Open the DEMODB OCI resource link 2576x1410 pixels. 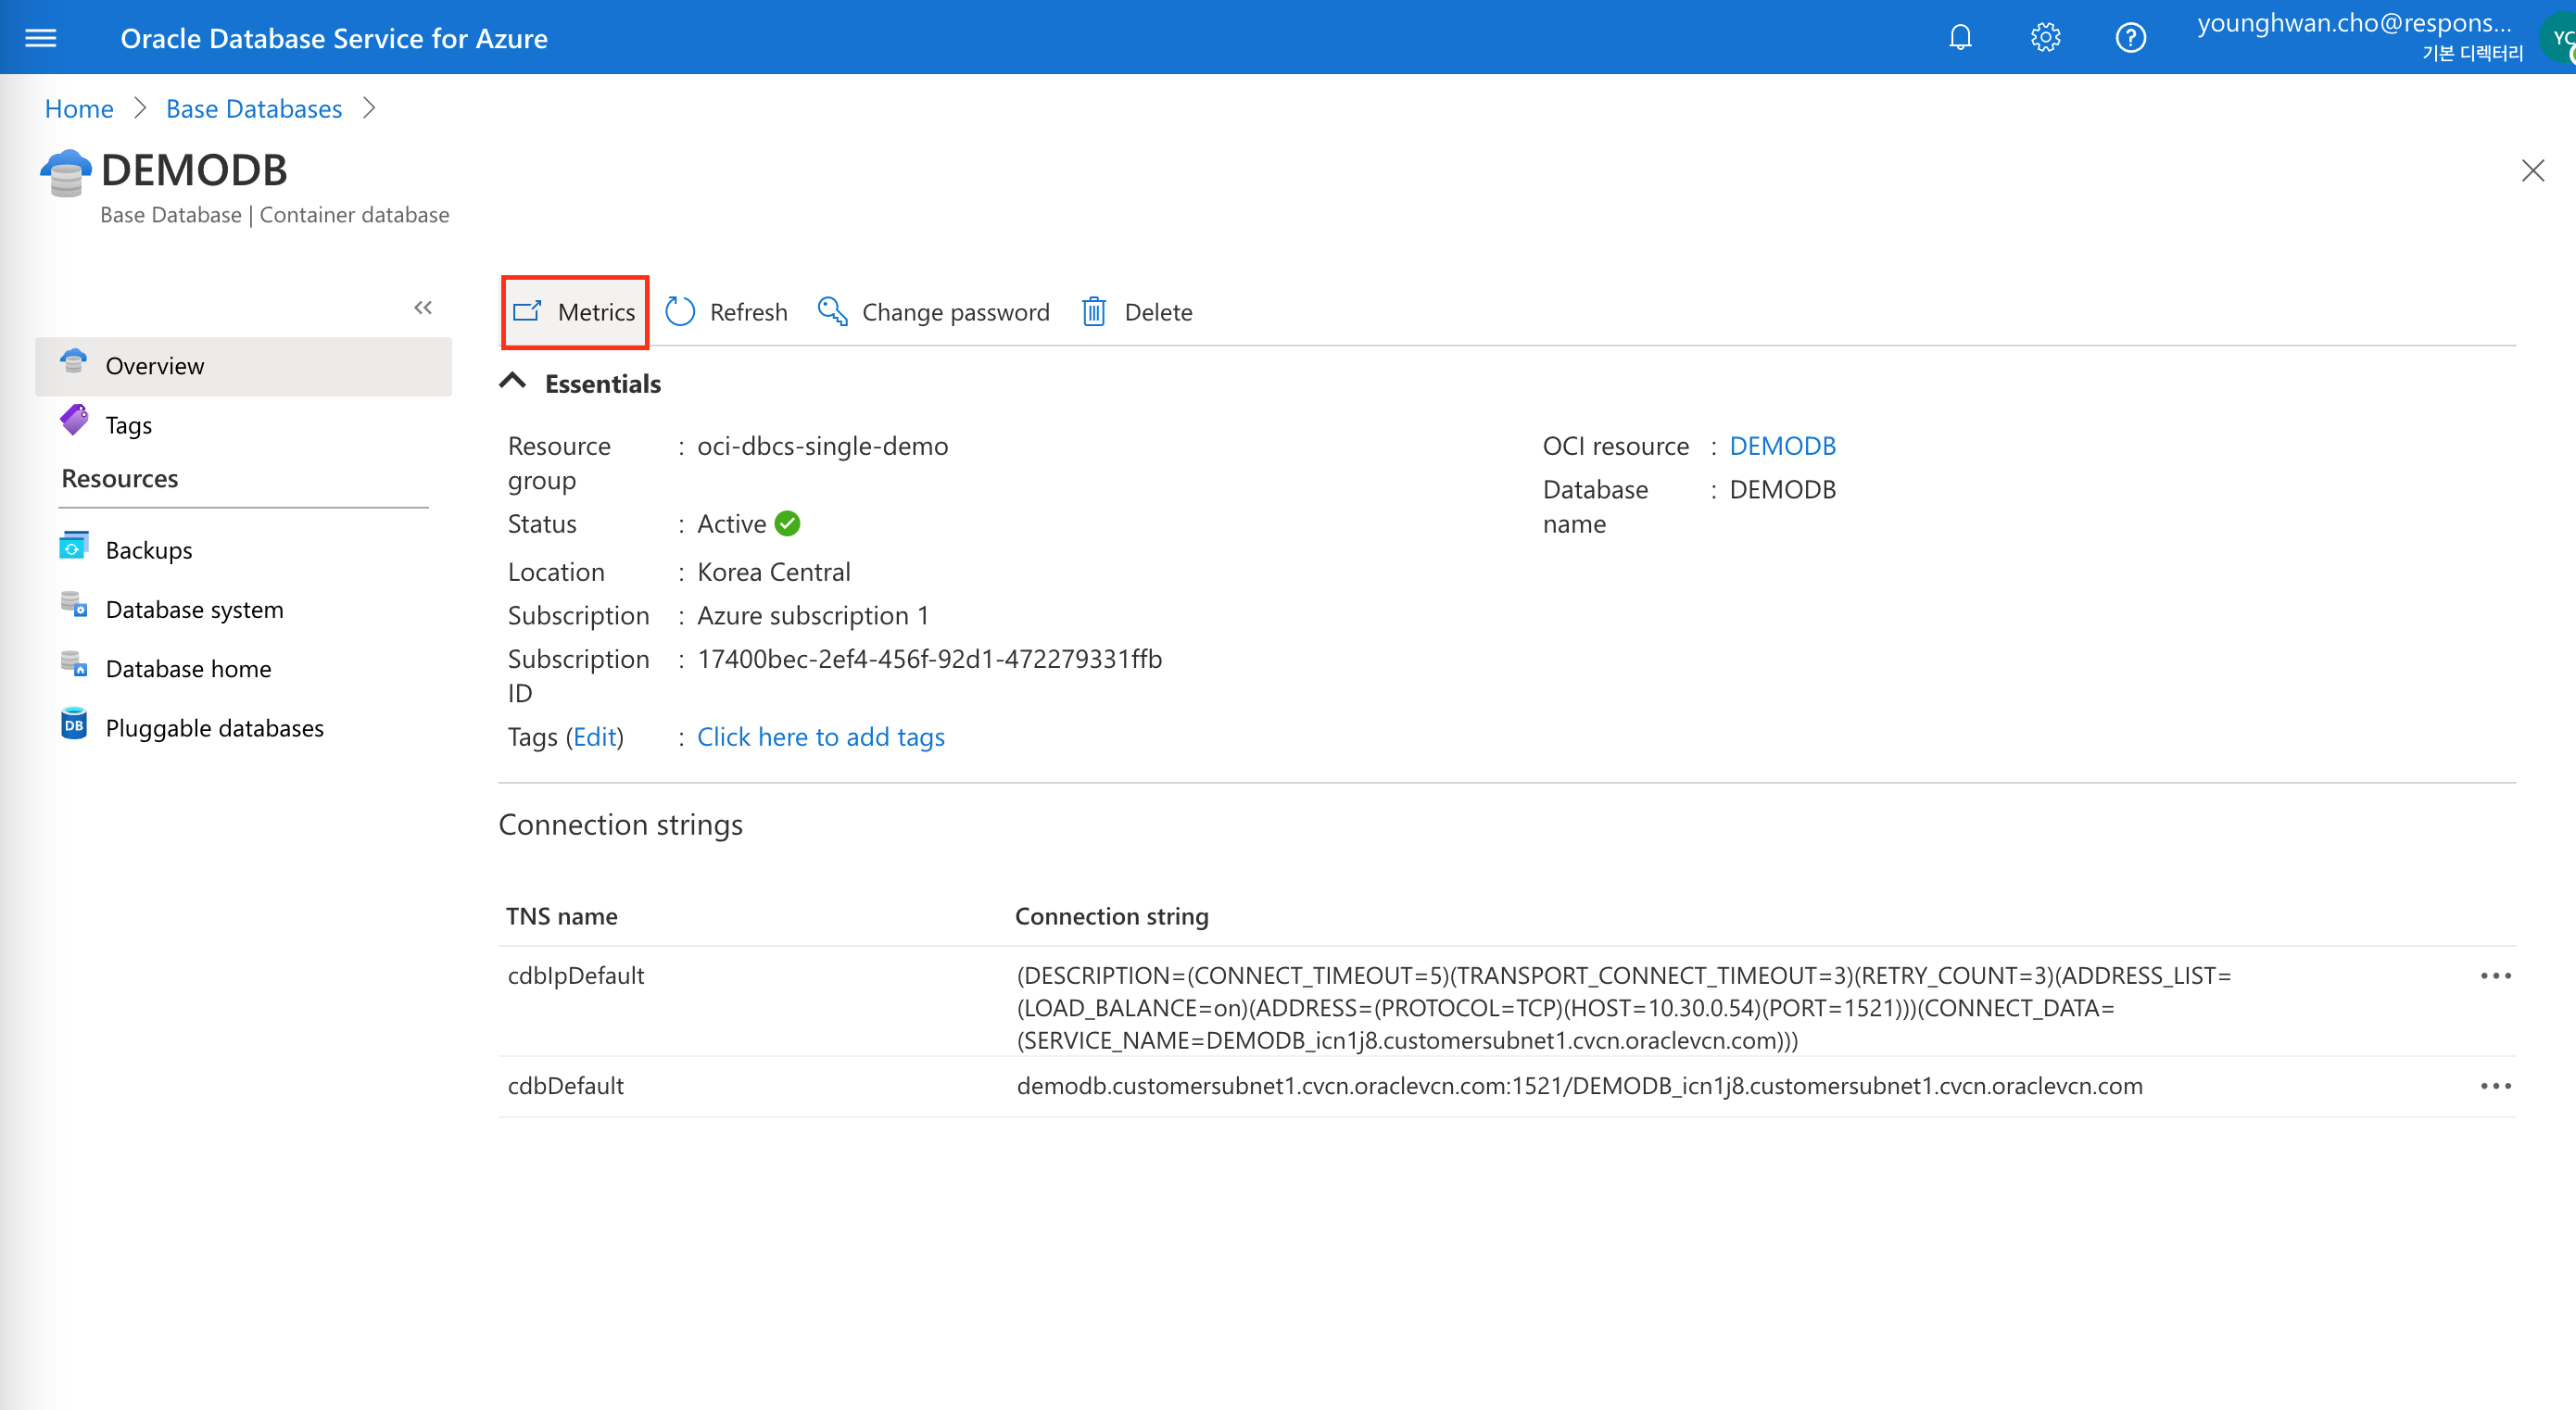1782,446
